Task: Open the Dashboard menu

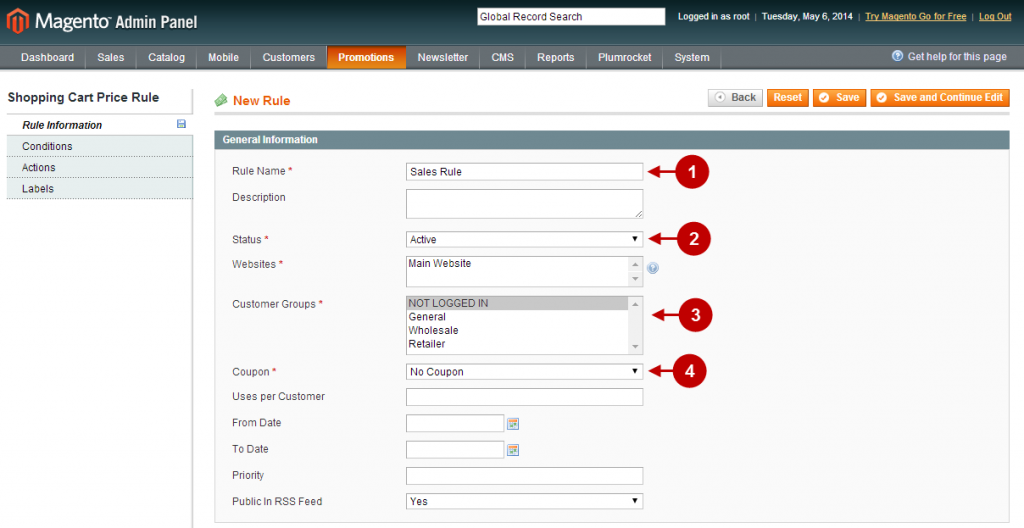Action: [x=47, y=58]
